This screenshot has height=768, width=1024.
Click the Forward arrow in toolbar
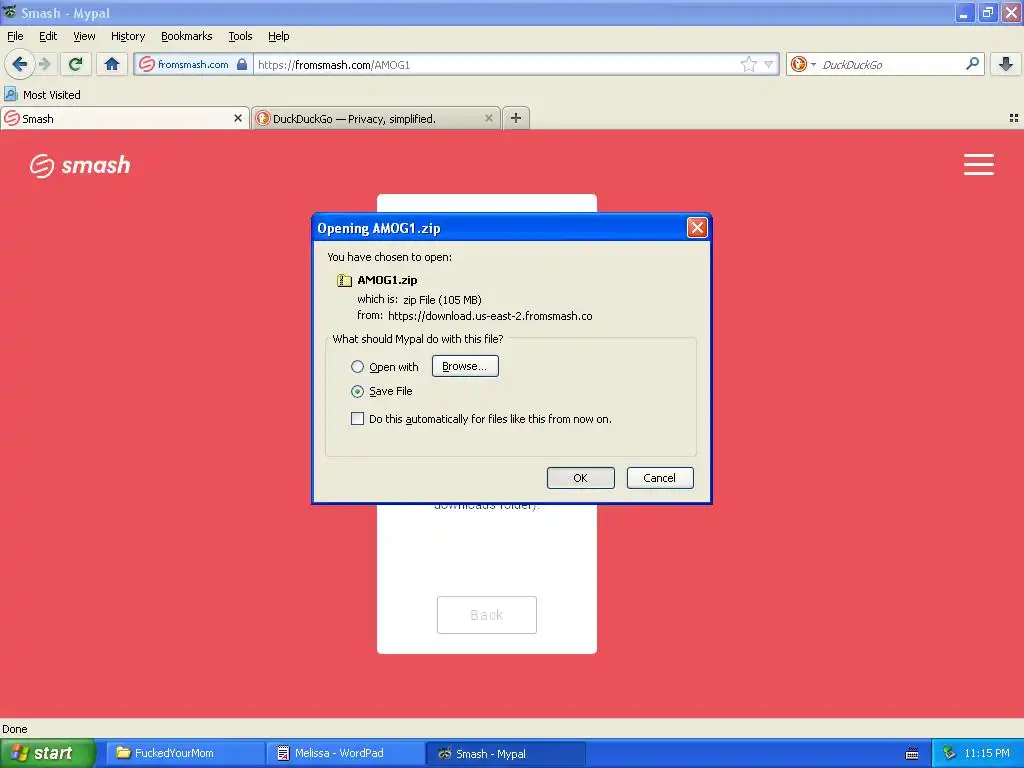(x=44, y=64)
